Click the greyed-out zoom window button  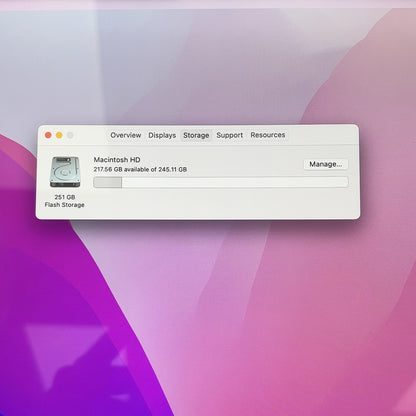70,135
